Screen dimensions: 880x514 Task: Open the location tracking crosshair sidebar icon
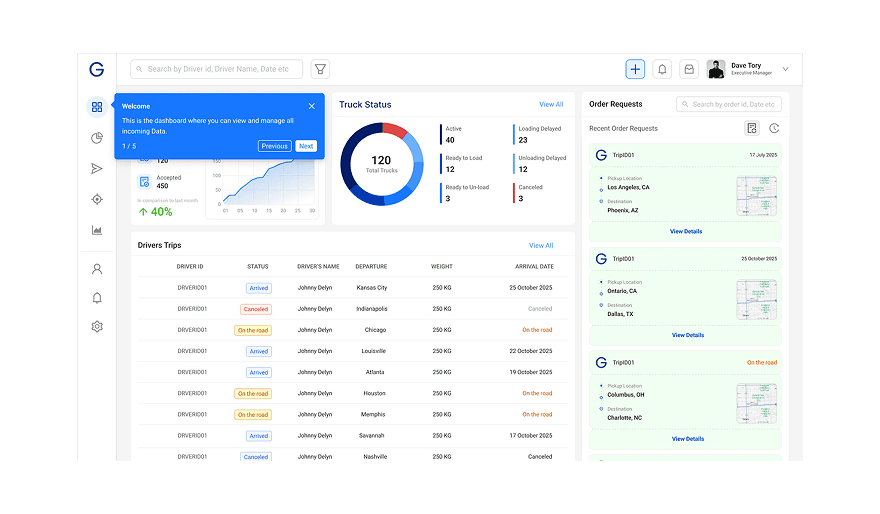pos(97,199)
